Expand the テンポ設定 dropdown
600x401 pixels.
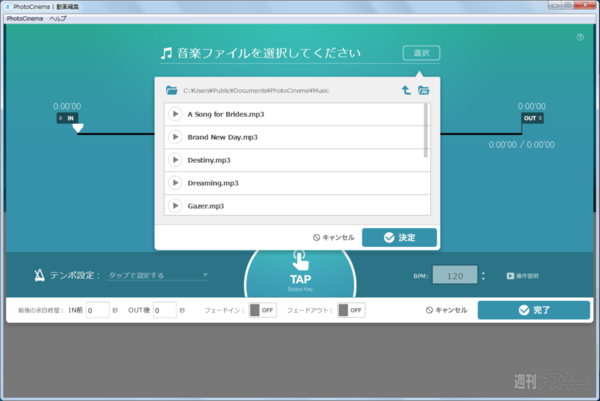(x=157, y=275)
